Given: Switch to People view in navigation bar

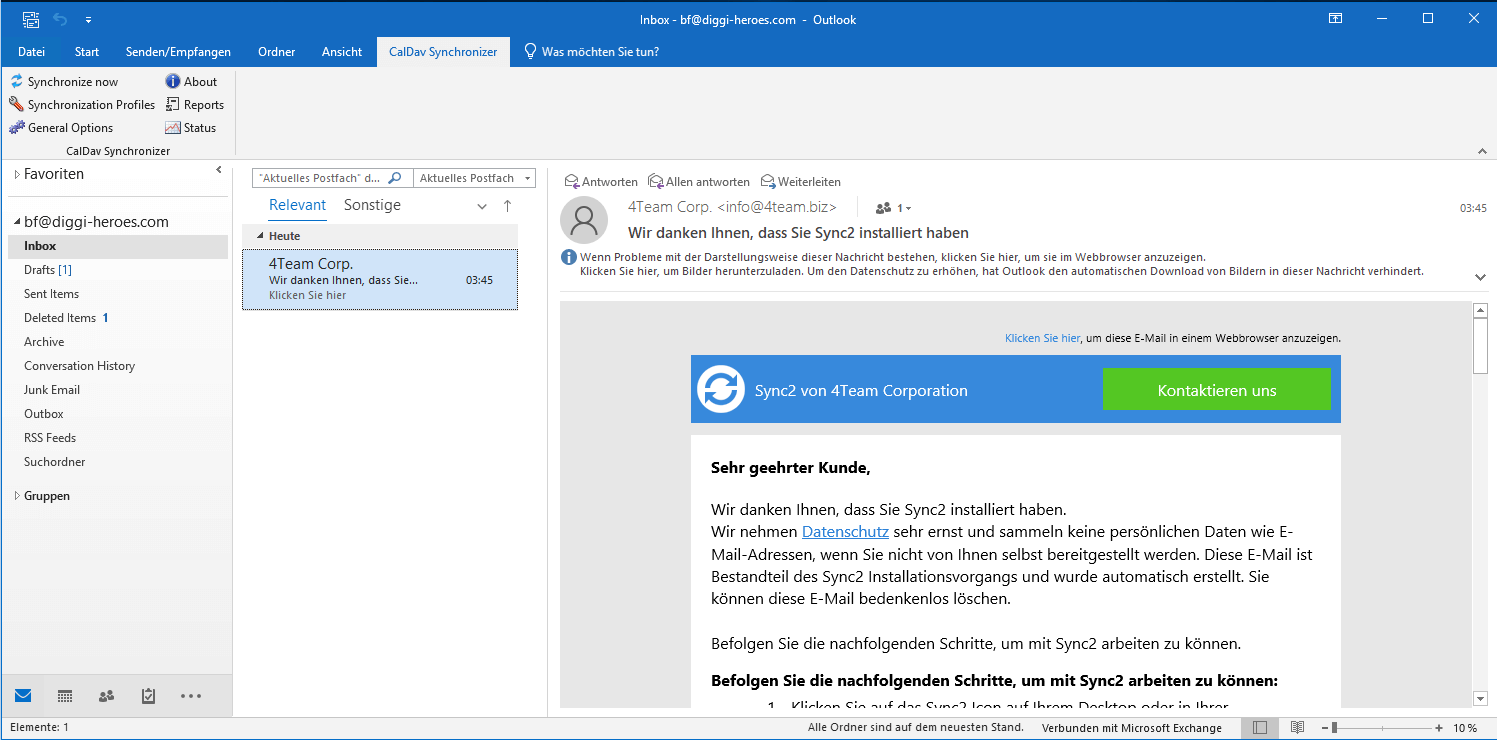Looking at the screenshot, I should [x=107, y=696].
